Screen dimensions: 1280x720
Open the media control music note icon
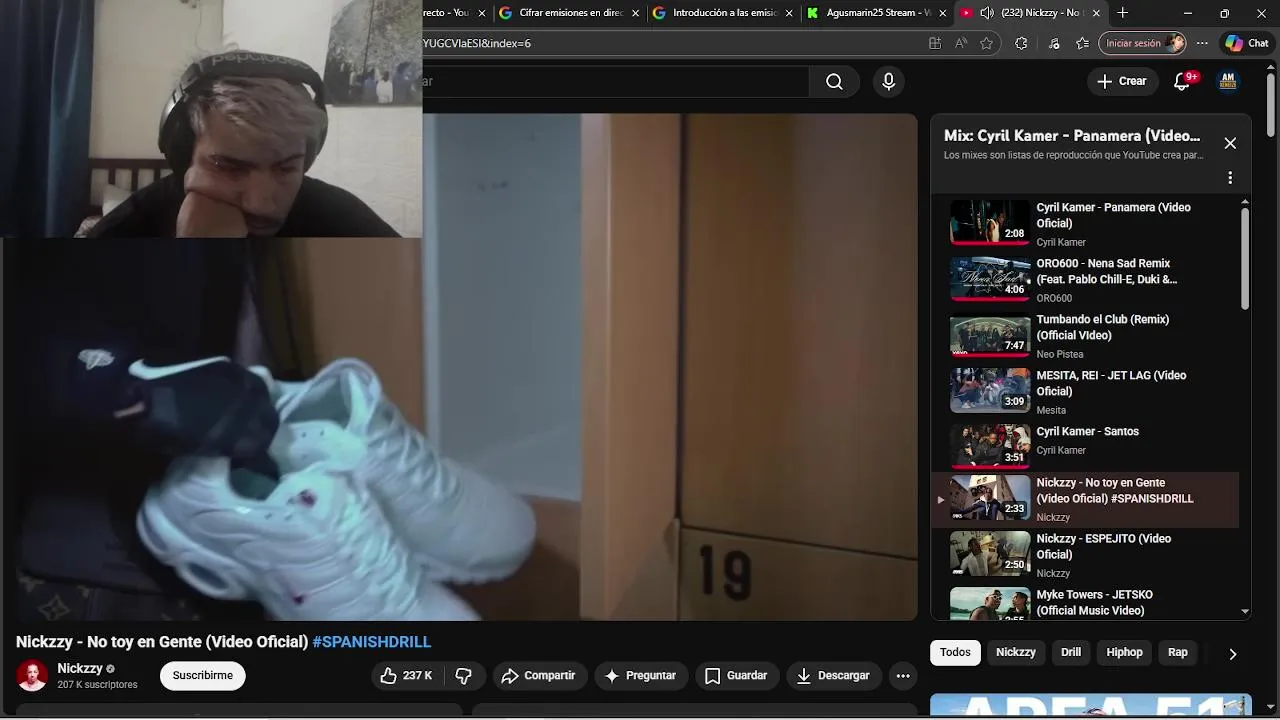click(x=1054, y=43)
